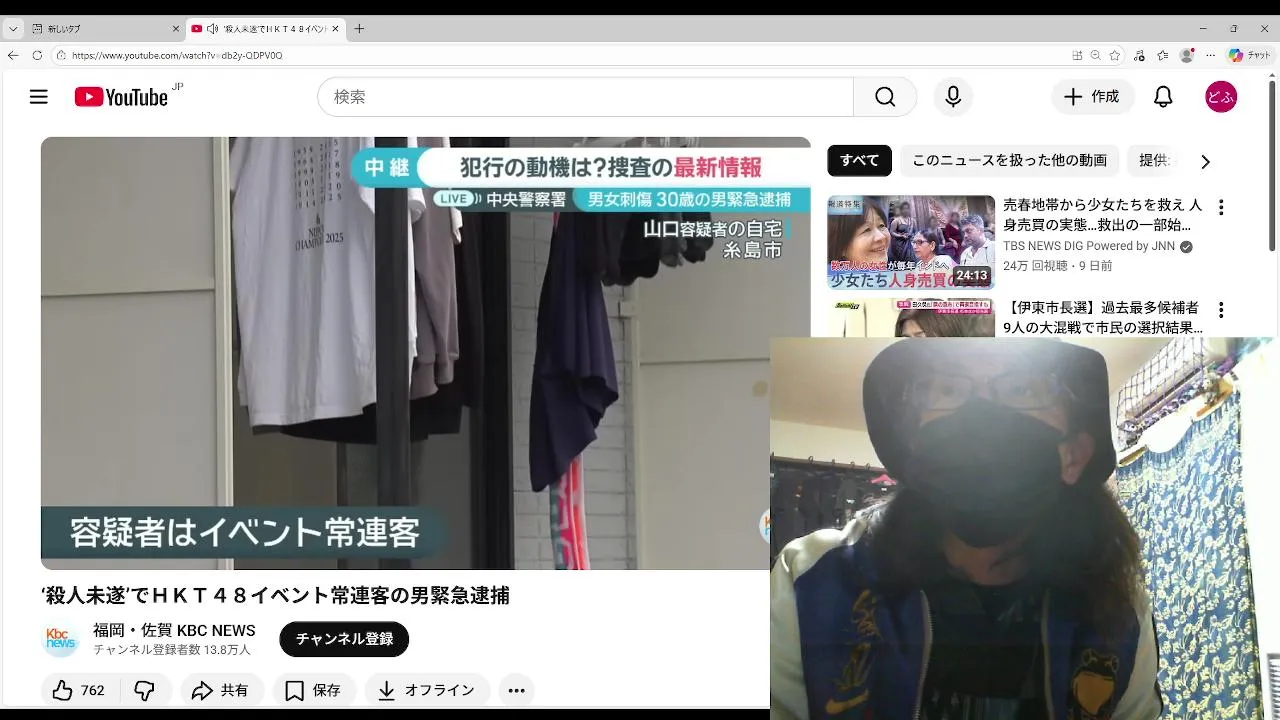Viewport: 1280px width, 720px height.
Task: Show more filter chips with right chevron
Action: pos(1205,161)
